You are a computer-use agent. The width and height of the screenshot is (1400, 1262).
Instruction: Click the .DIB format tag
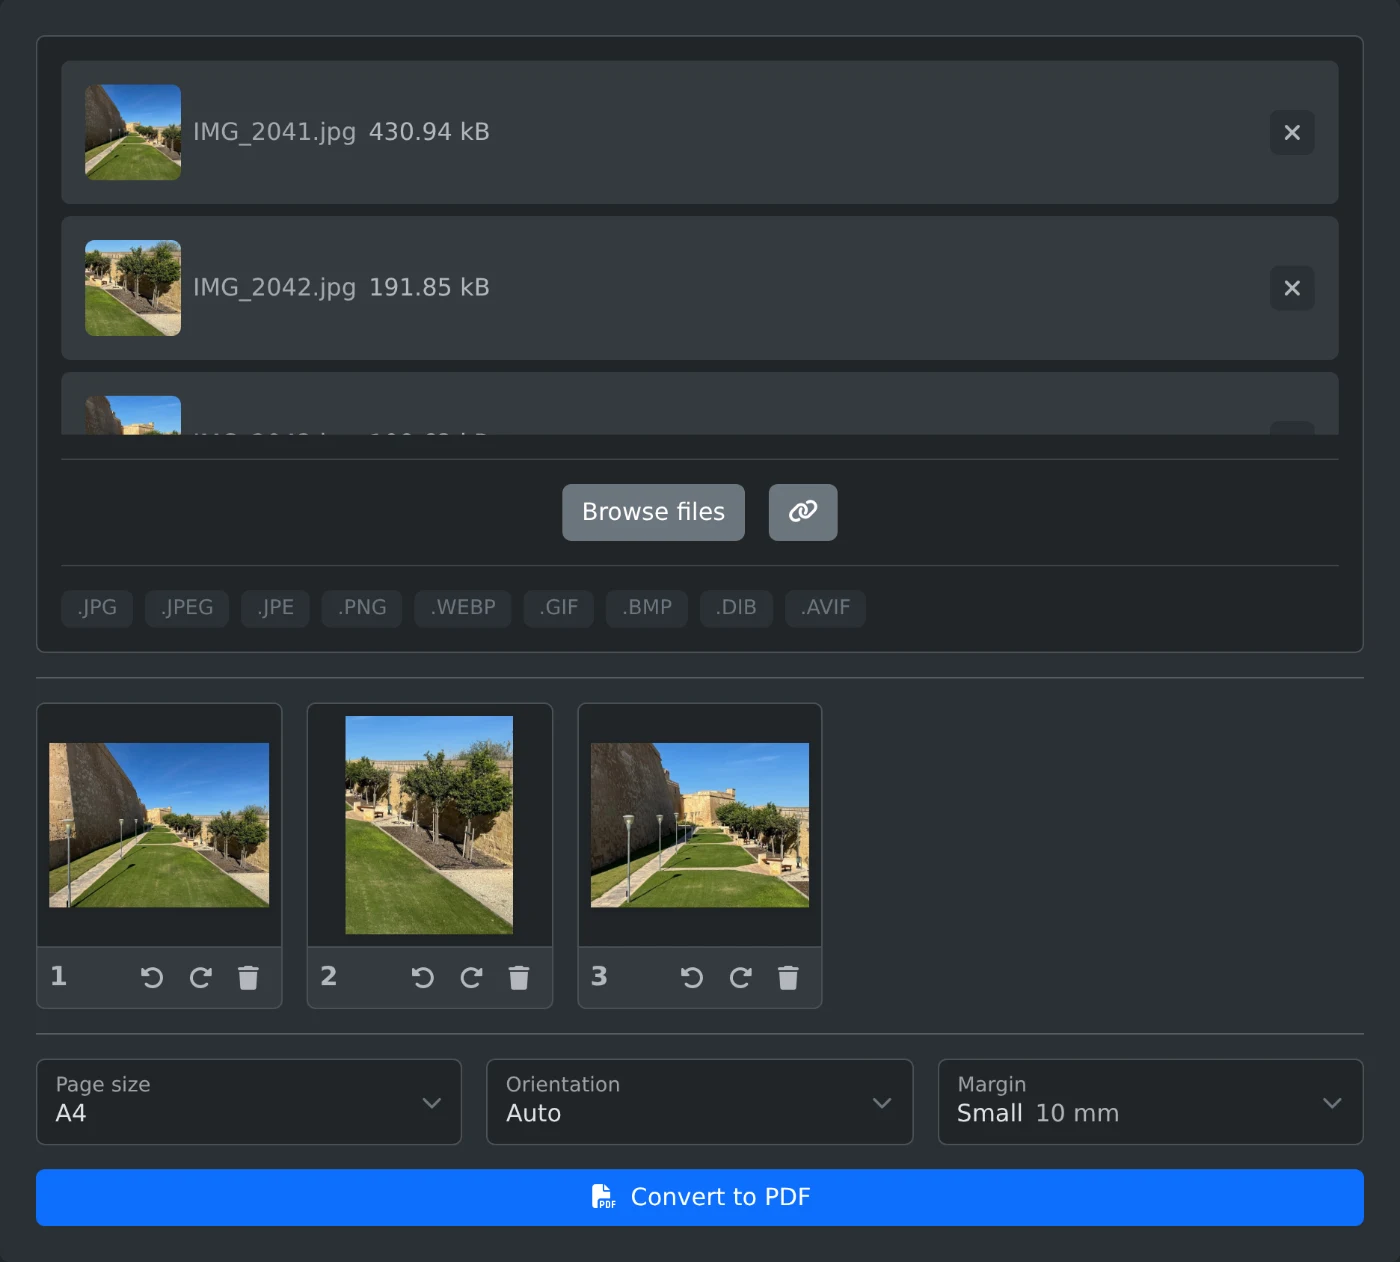tap(736, 608)
